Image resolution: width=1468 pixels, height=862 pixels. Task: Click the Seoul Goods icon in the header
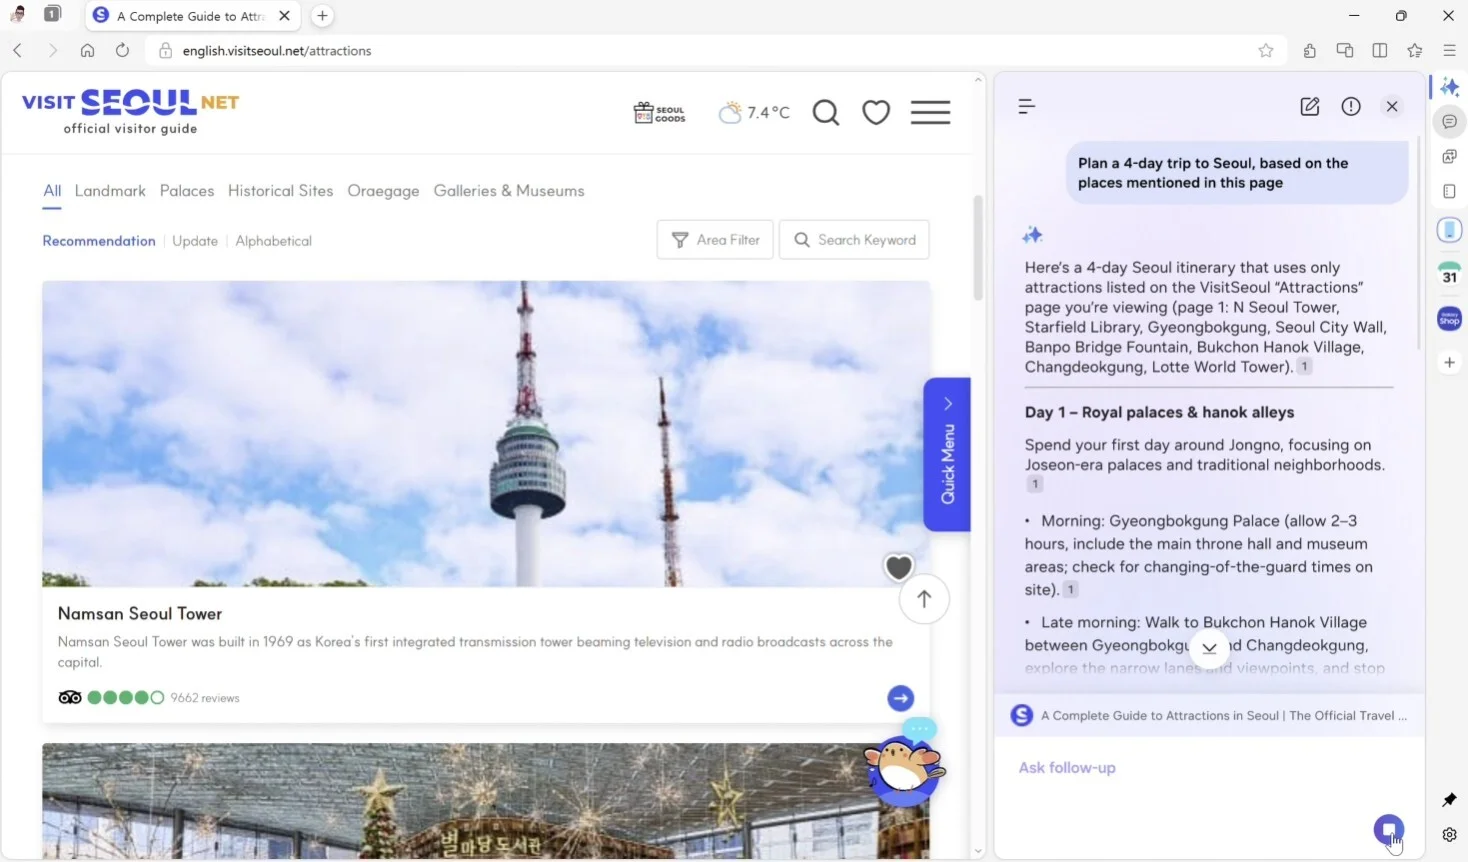coord(659,112)
